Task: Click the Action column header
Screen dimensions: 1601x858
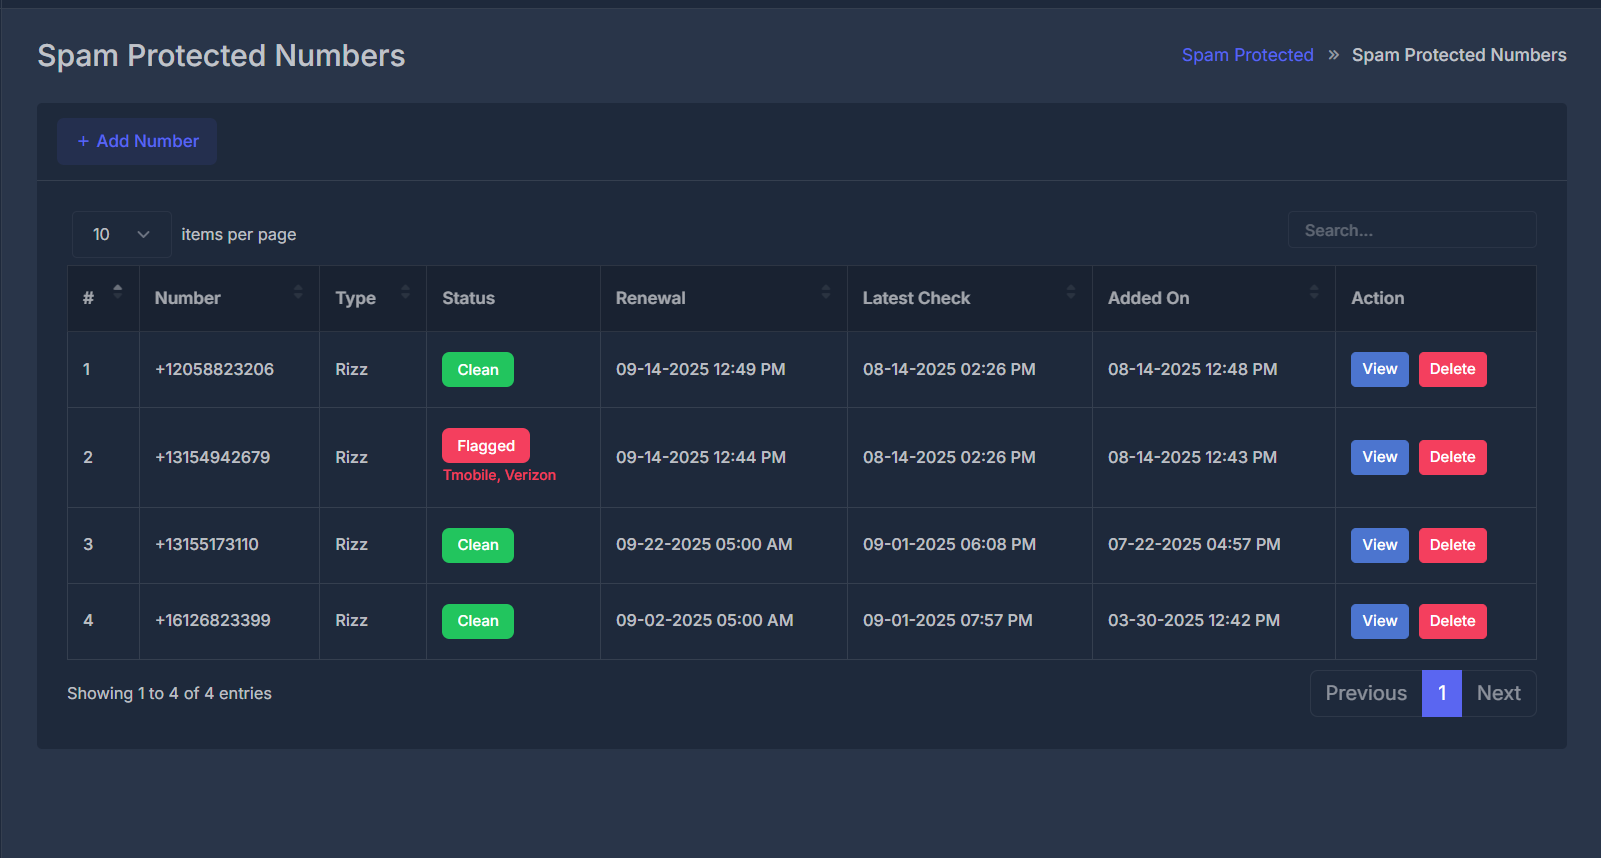Action: (1436, 298)
